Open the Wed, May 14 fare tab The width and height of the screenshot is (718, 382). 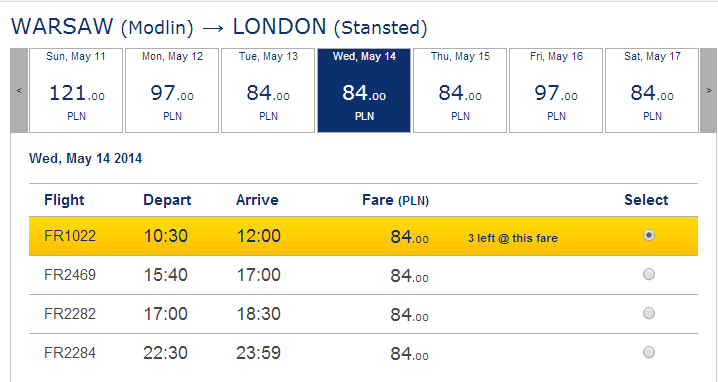[364, 90]
